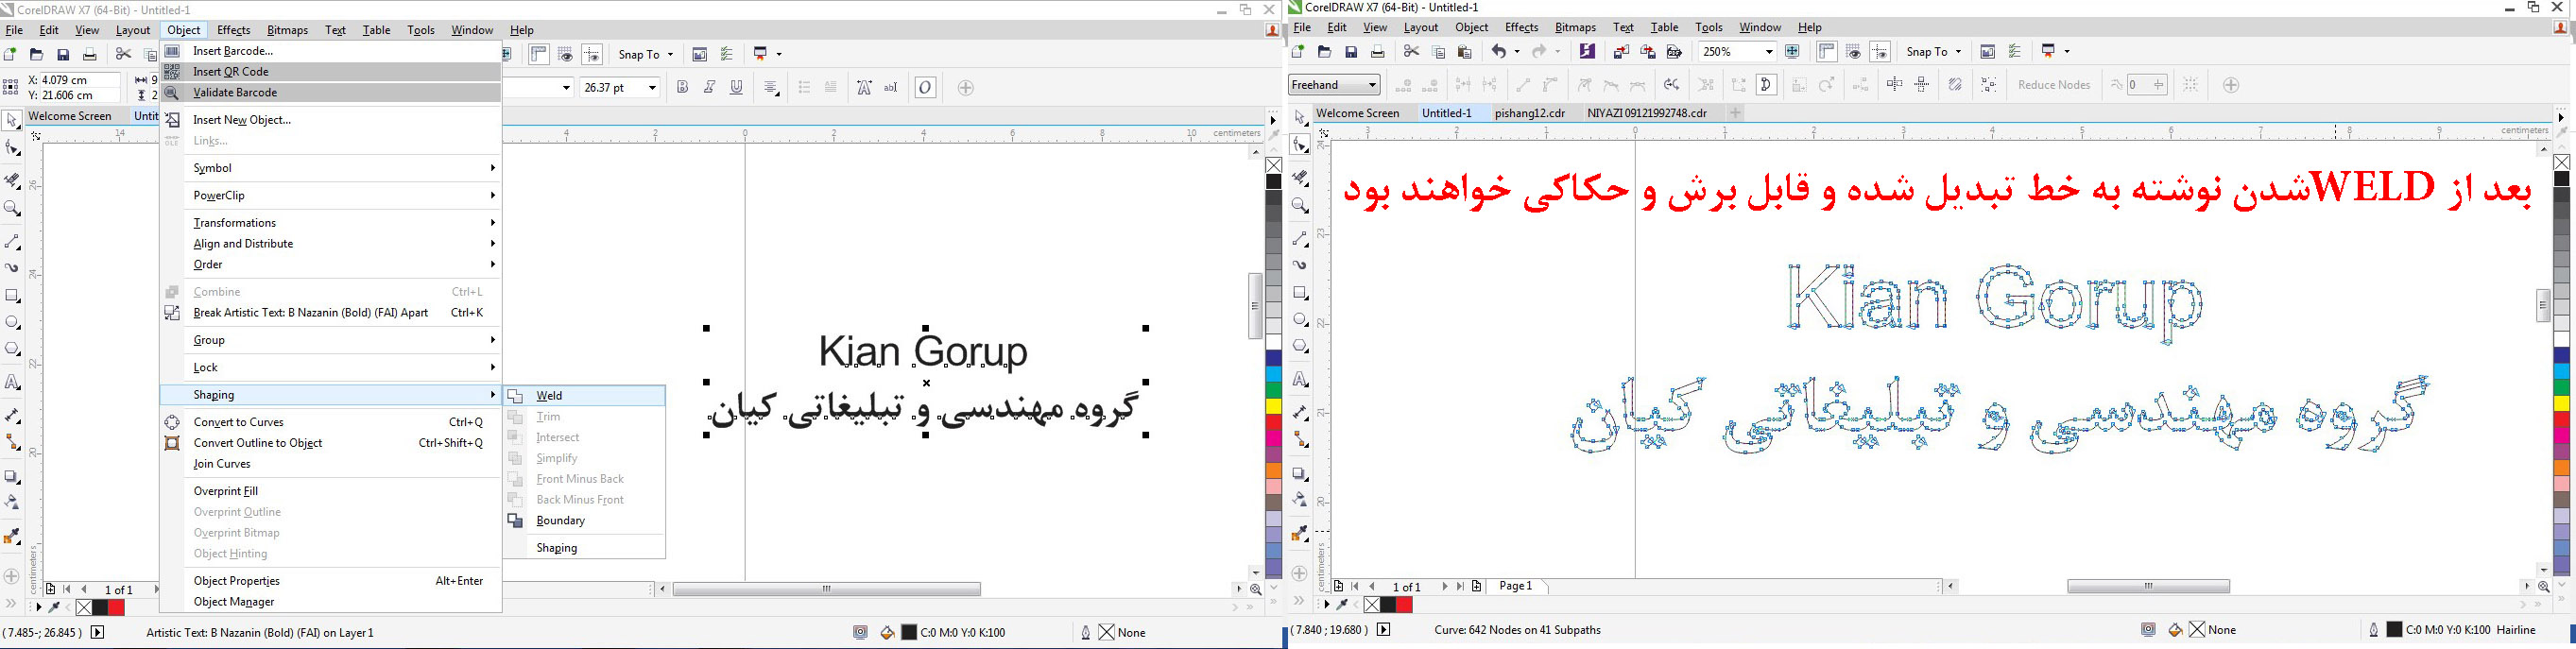This screenshot has width=2576, height=649.
Task: Toggle Show Guidelines in the right window
Action: click(1881, 52)
